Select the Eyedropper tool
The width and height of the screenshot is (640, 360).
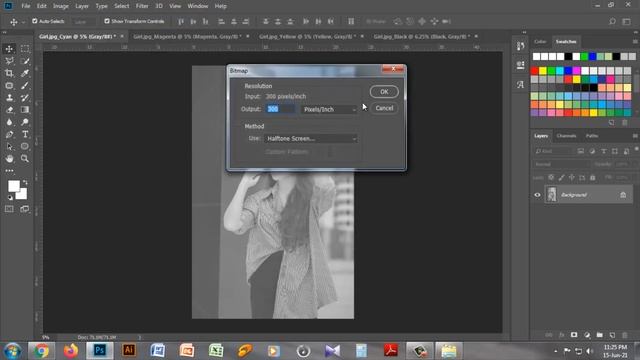point(24,73)
